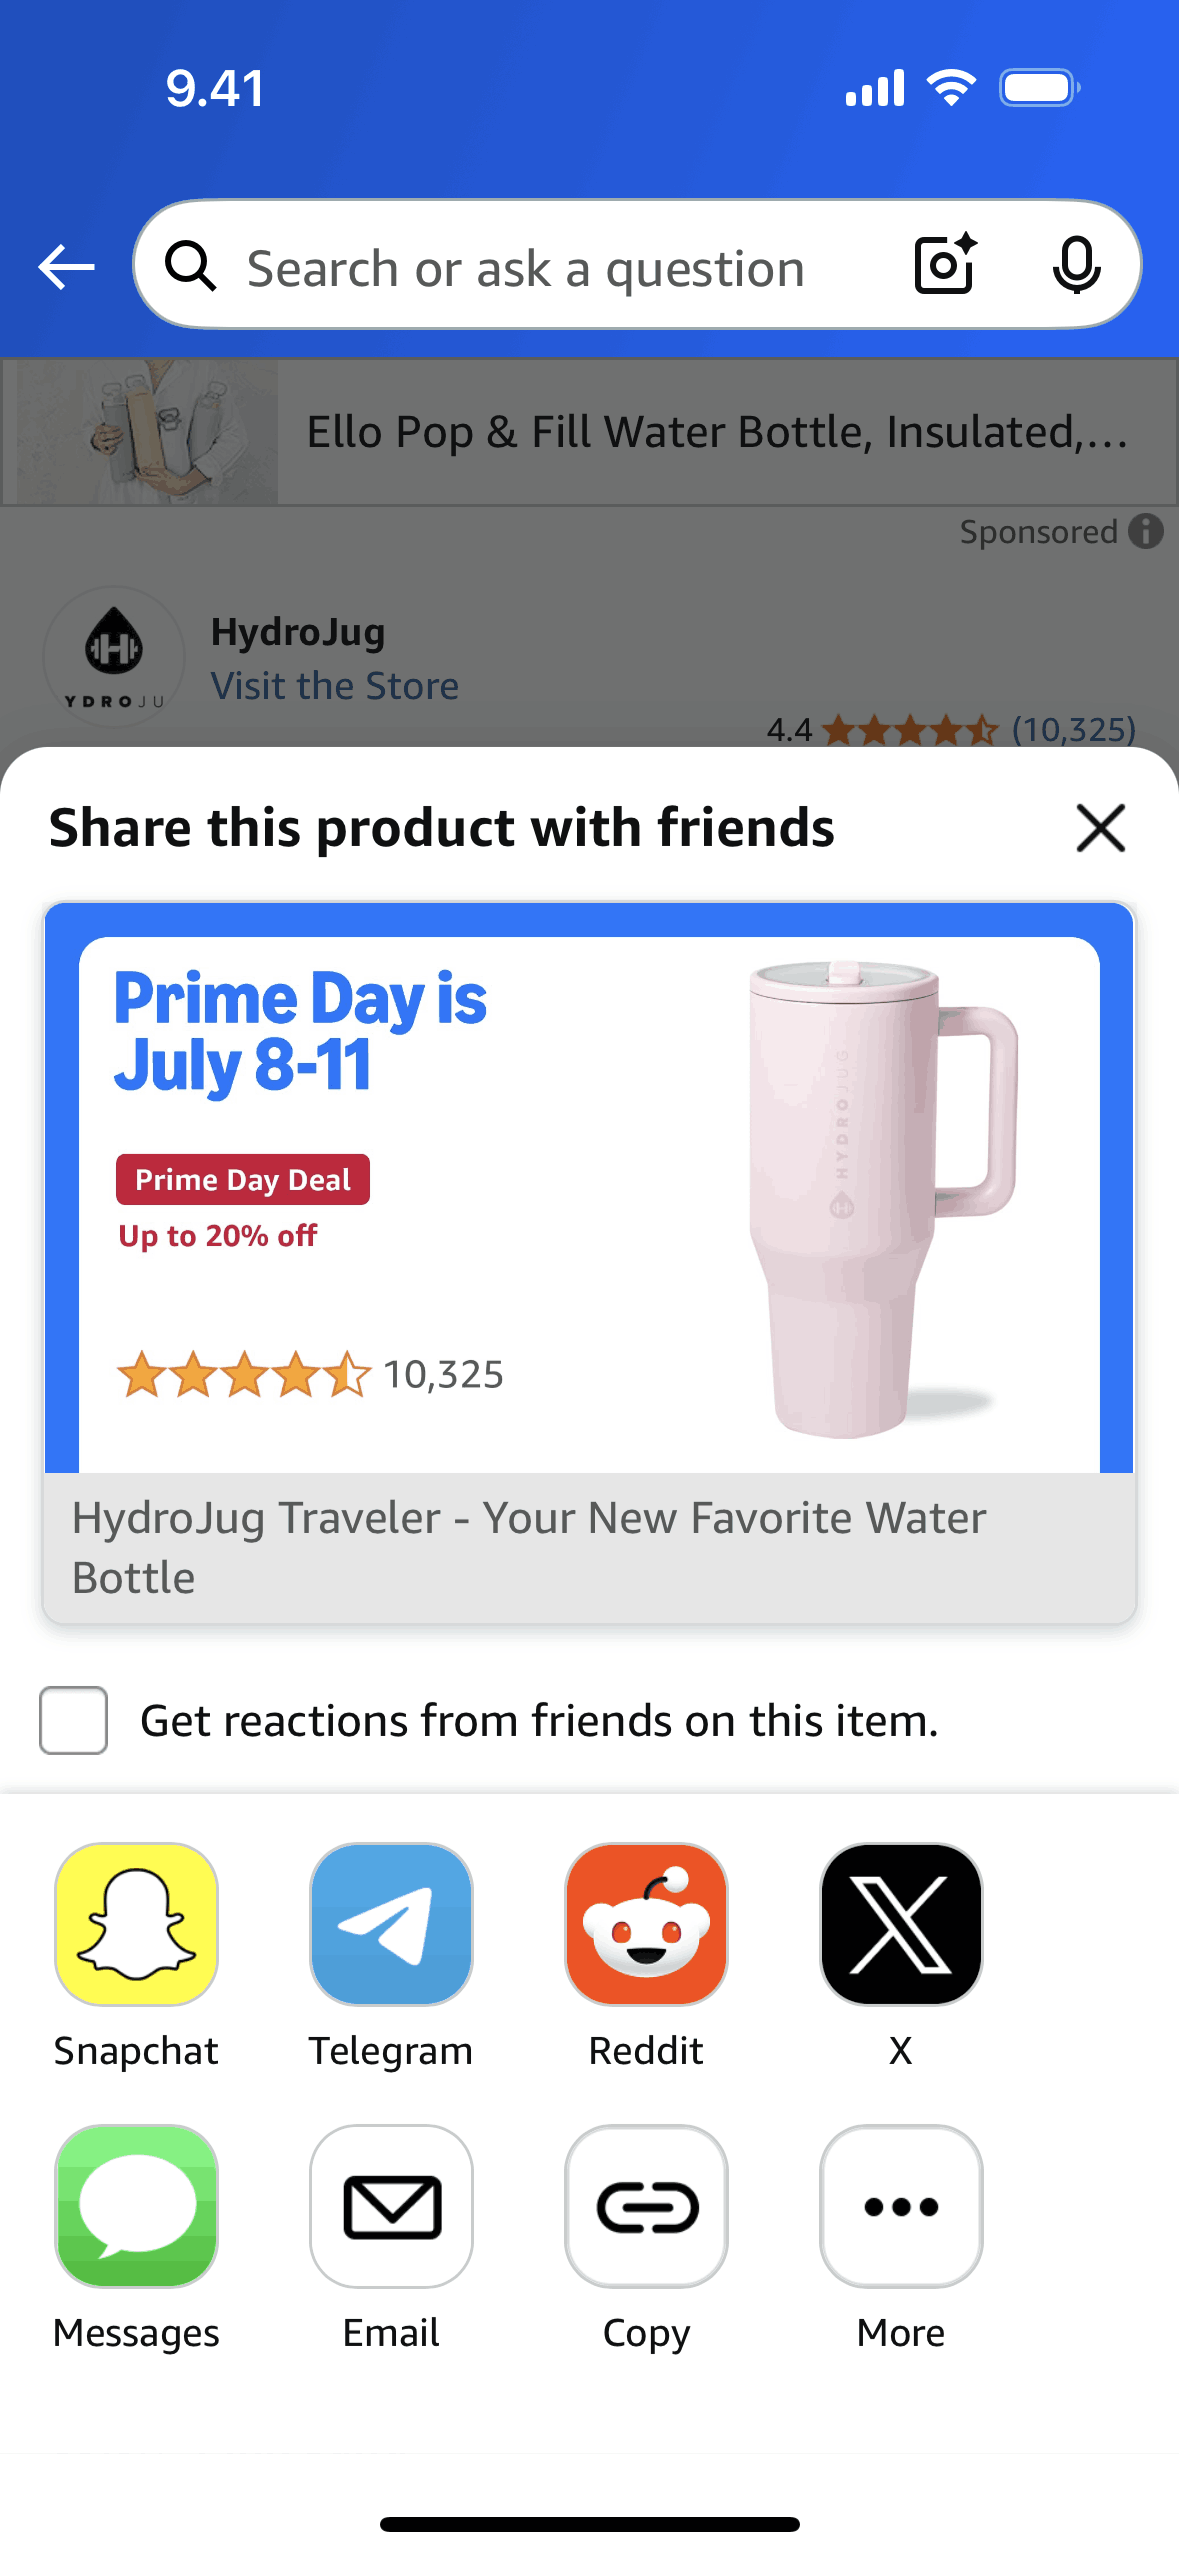Image resolution: width=1179 pixels, height=2556 pixels.
Task: Send product through Messages
Action: [136, 2205]
